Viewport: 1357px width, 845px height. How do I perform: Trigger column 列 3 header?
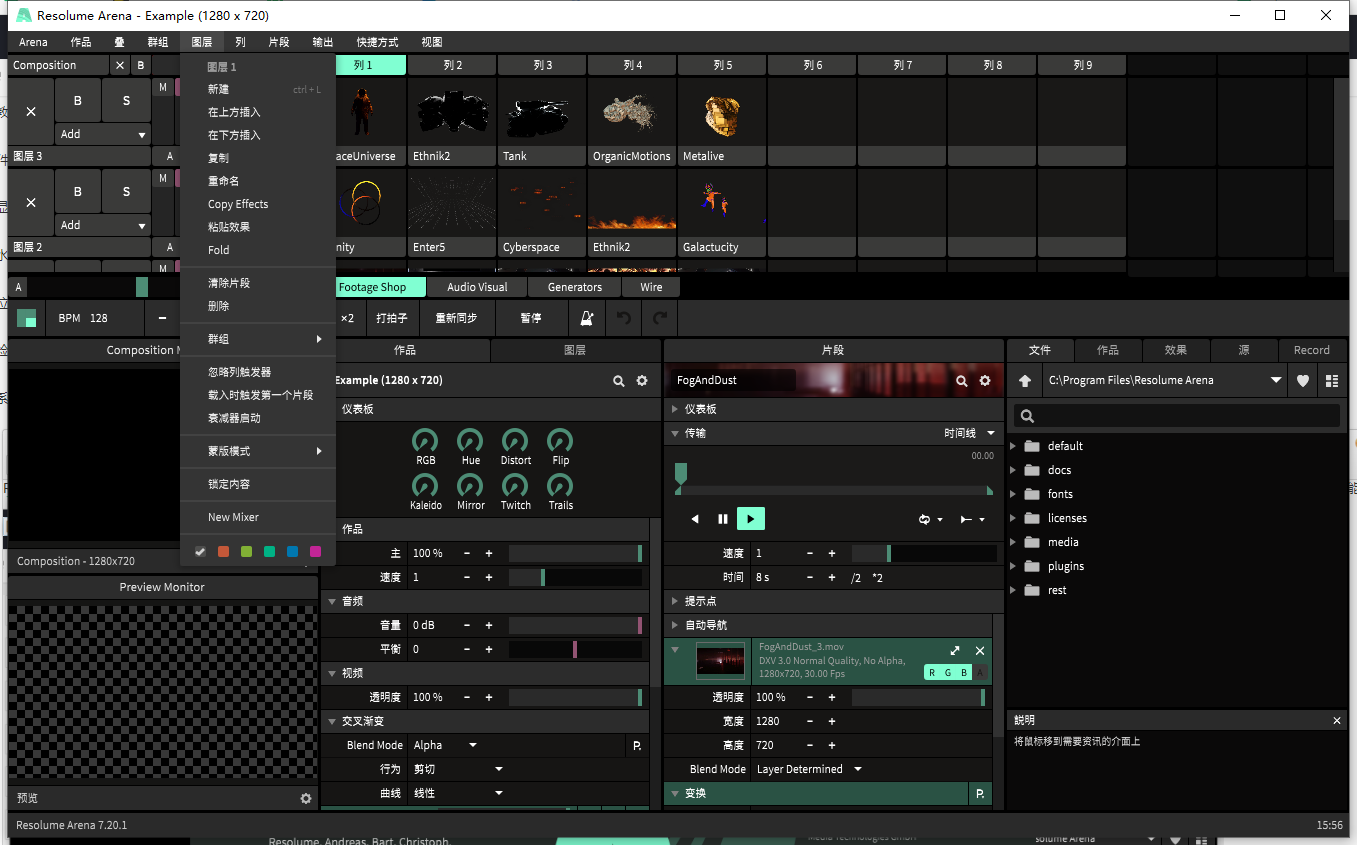click(x=542, y=65)
